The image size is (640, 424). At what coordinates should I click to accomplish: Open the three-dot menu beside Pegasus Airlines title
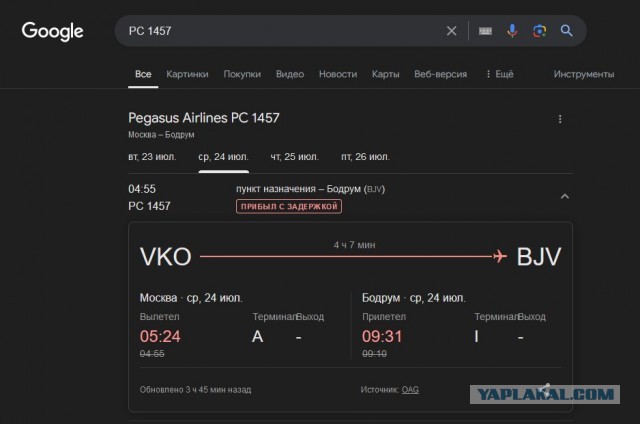tap(560, 119)
